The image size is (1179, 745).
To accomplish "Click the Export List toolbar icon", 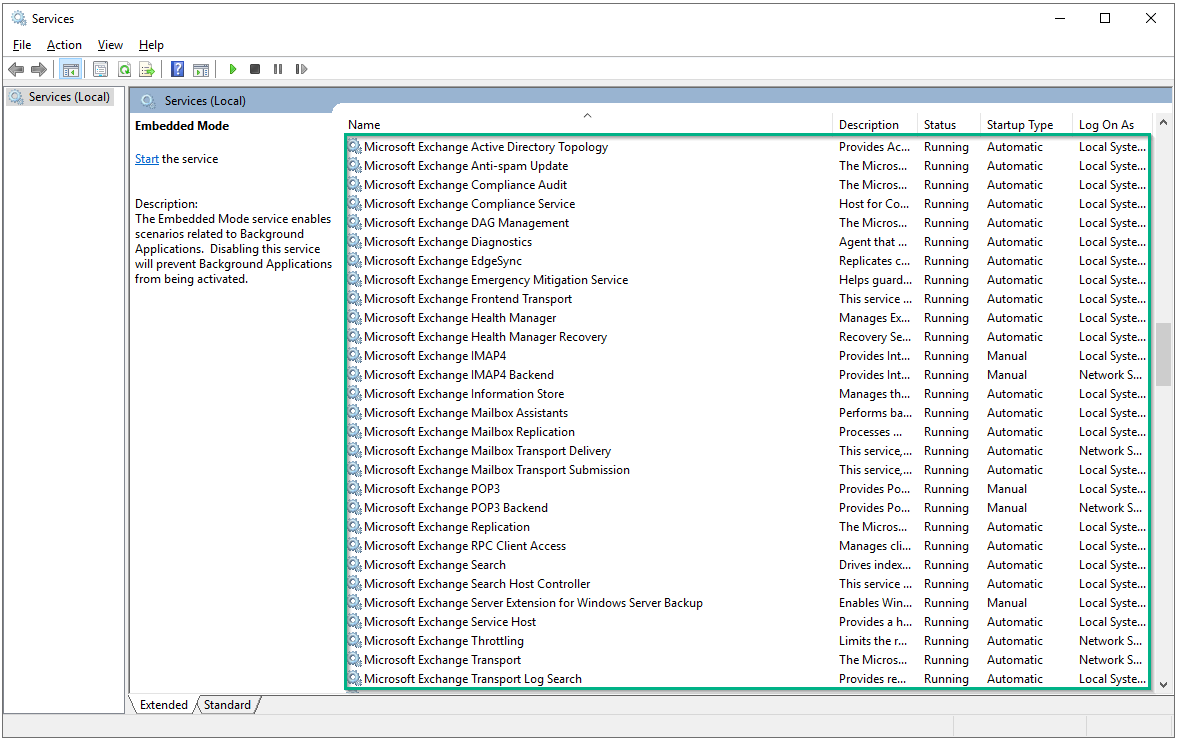I will [x=147, y=69].
